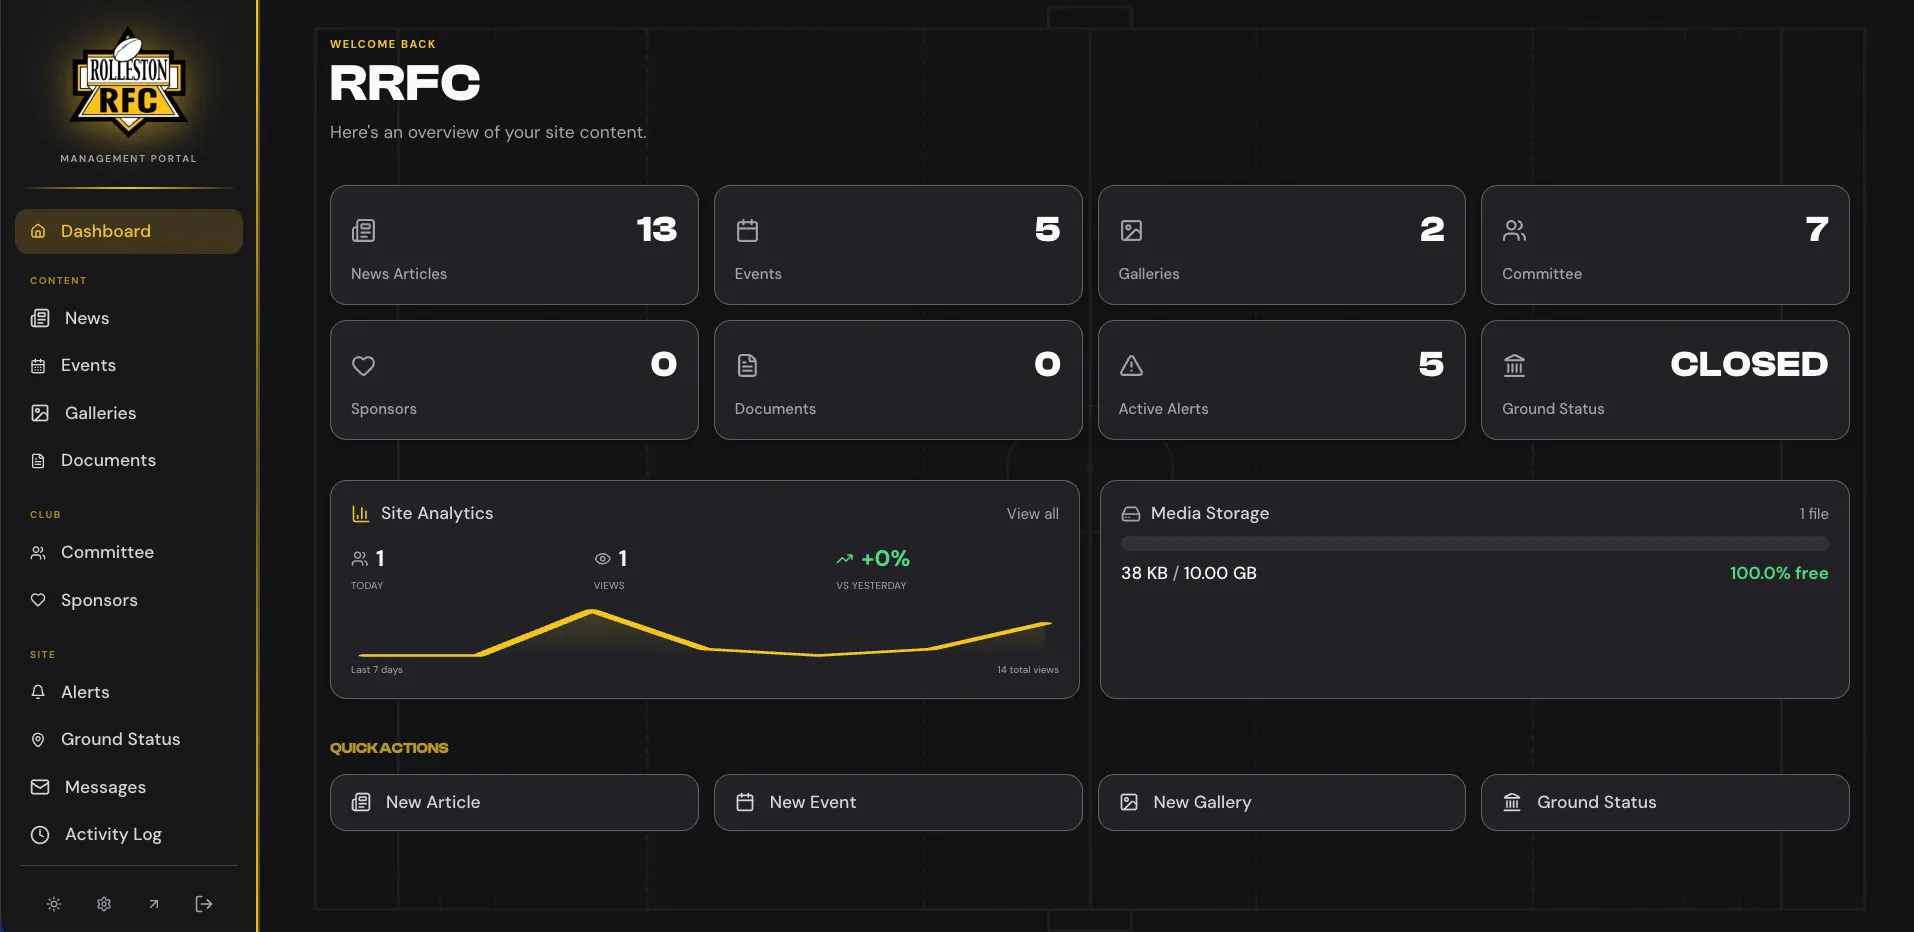Click the +0% vs yesterday value

(x=885, y=559)
